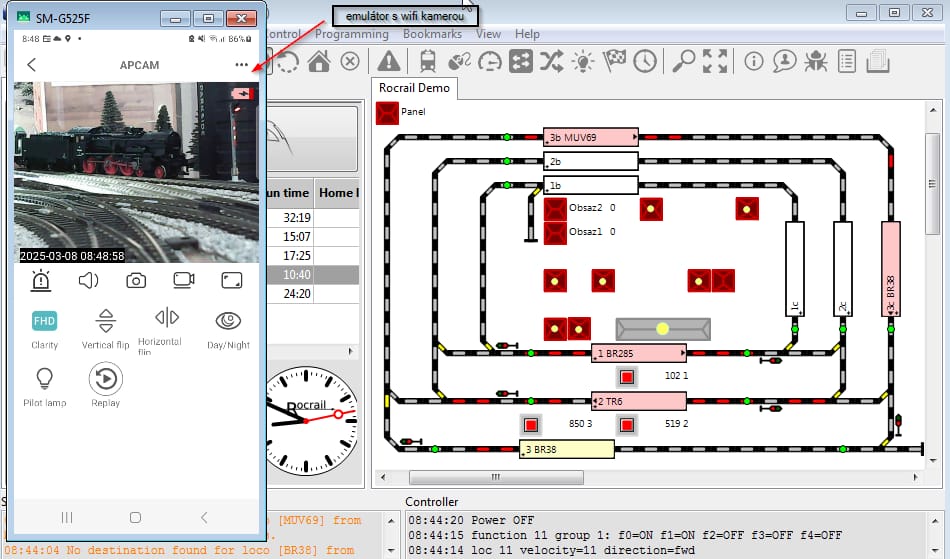The width and height of the screenshot is (950, 559).
Task: Click the home icon in Rocrail toolbar
Action: 319,61
